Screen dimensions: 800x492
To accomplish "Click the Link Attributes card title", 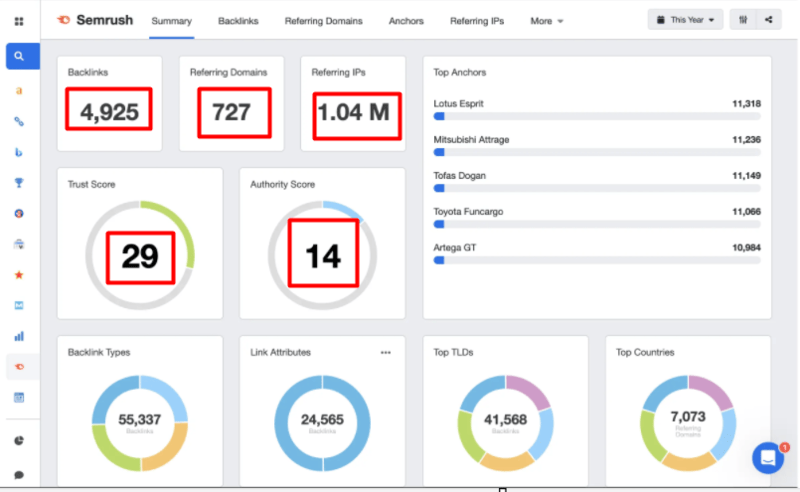I will (281, 352).
